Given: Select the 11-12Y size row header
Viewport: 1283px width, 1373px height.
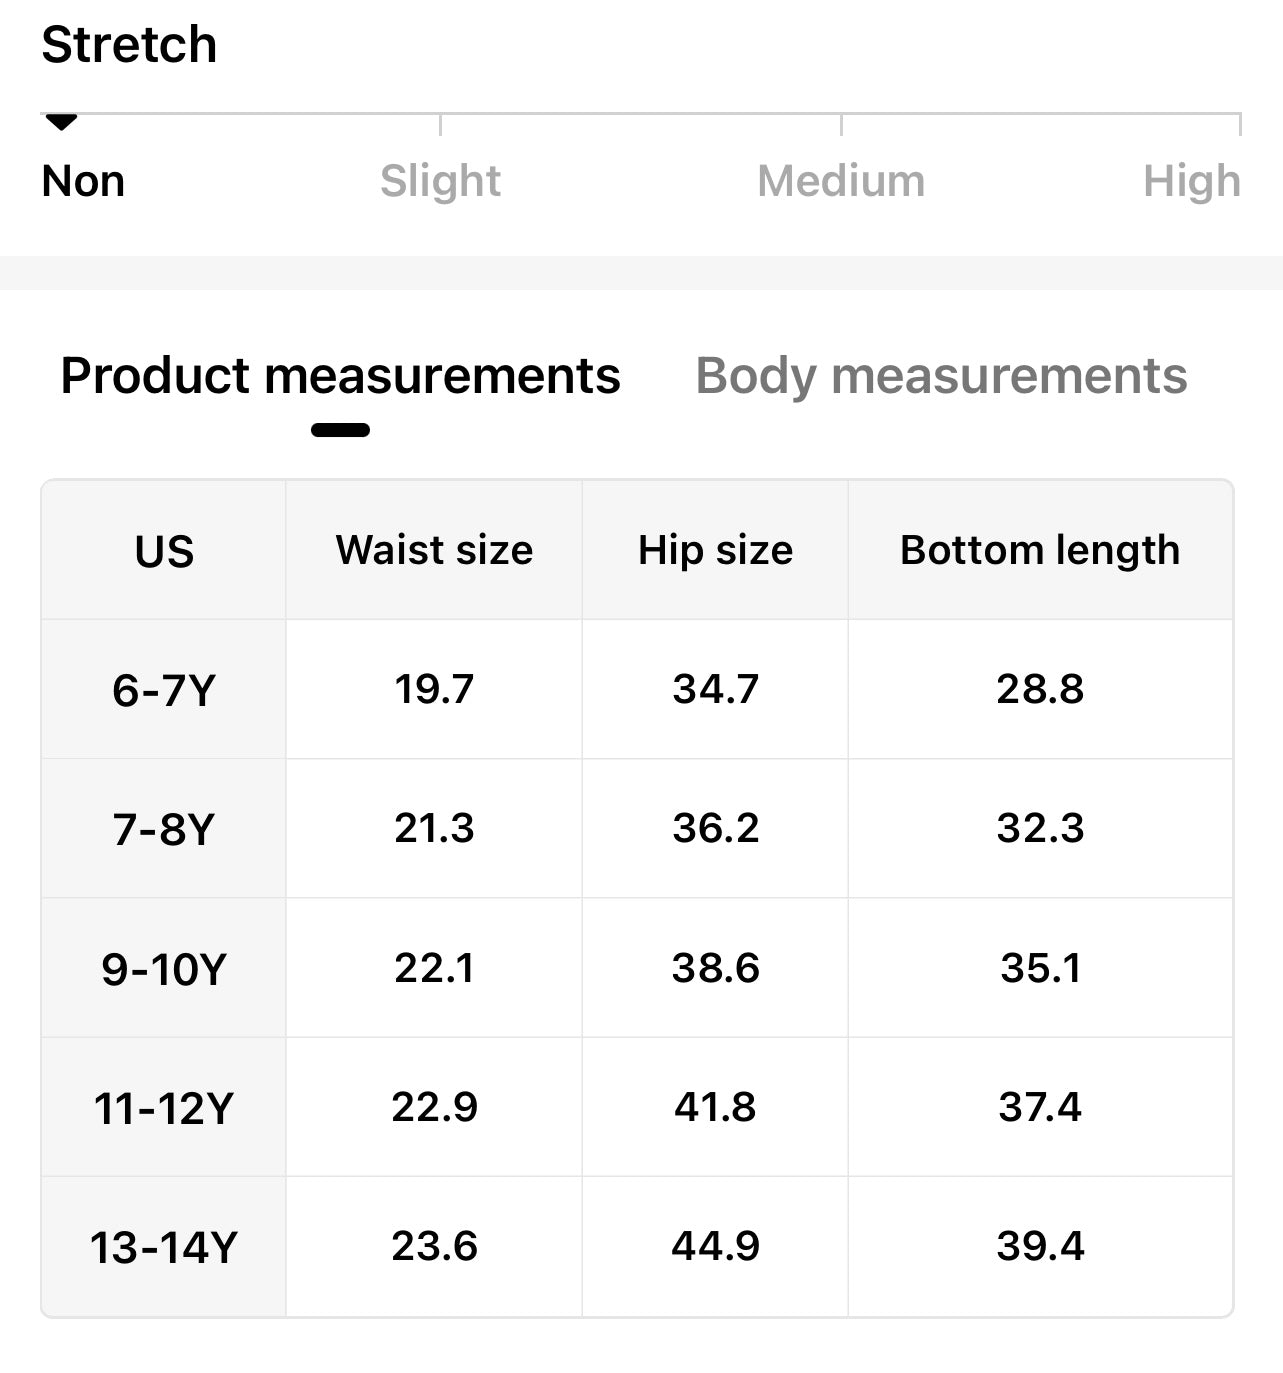Looking at the screenshot, I should coord(164,1108).
